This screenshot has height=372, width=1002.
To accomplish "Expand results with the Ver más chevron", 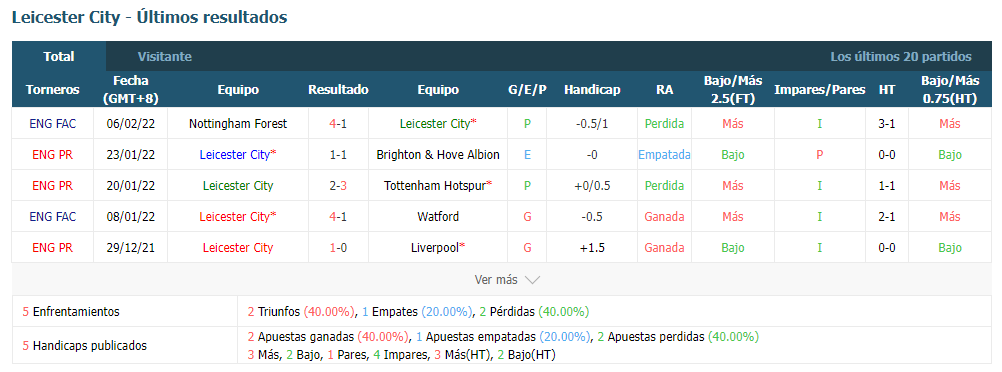I will [532, 280].
